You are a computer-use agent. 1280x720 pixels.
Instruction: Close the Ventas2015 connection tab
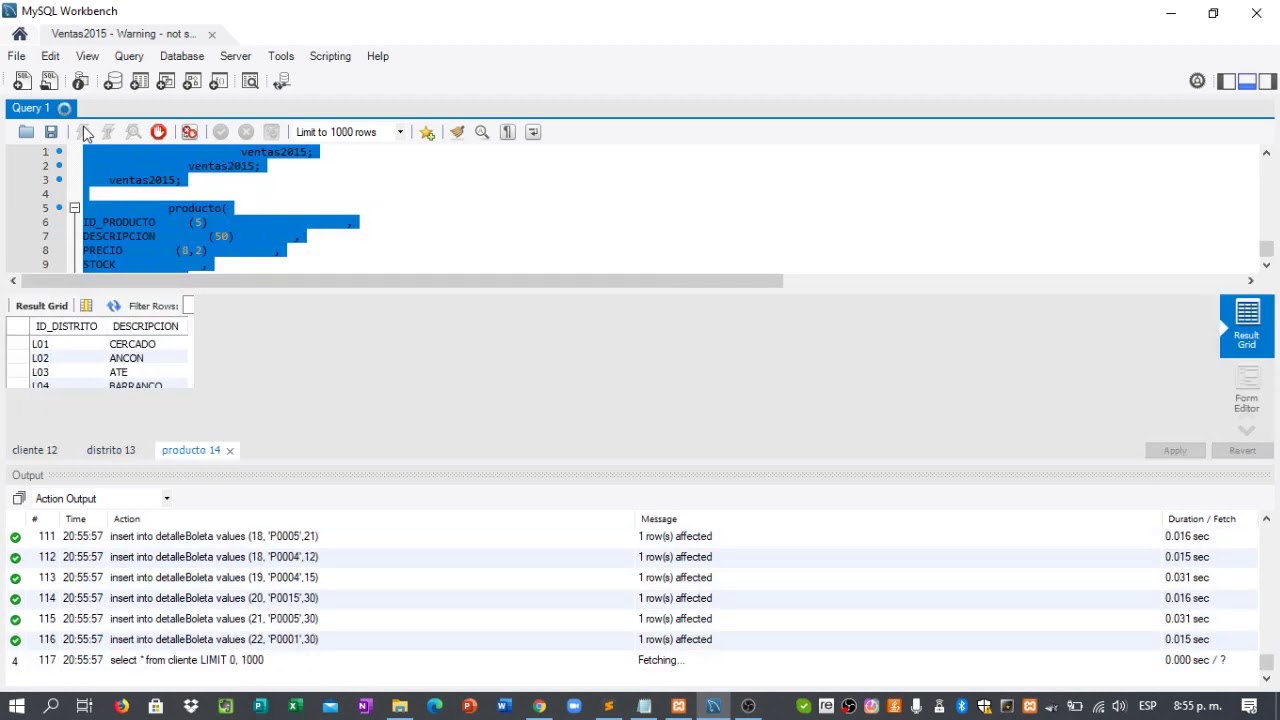coord(212,34)
